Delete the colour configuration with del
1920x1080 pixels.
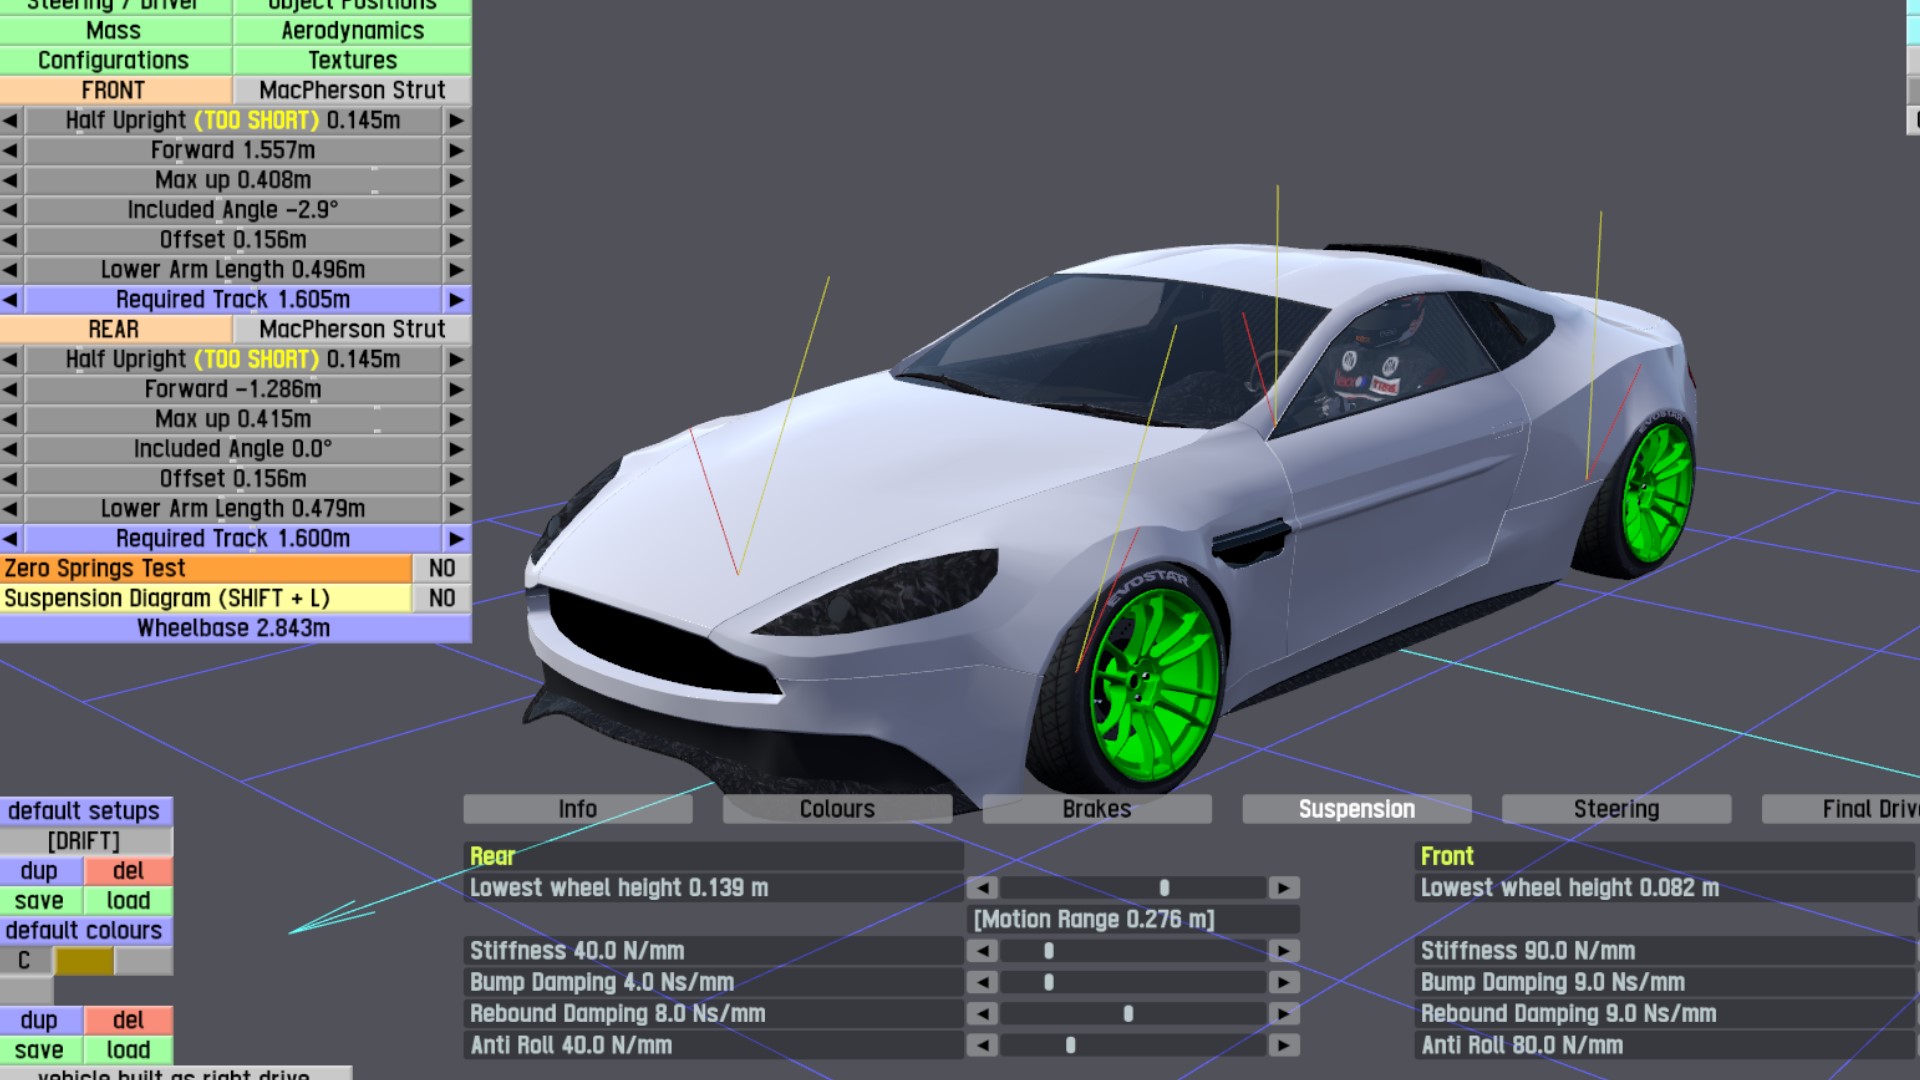[128, 1020]
